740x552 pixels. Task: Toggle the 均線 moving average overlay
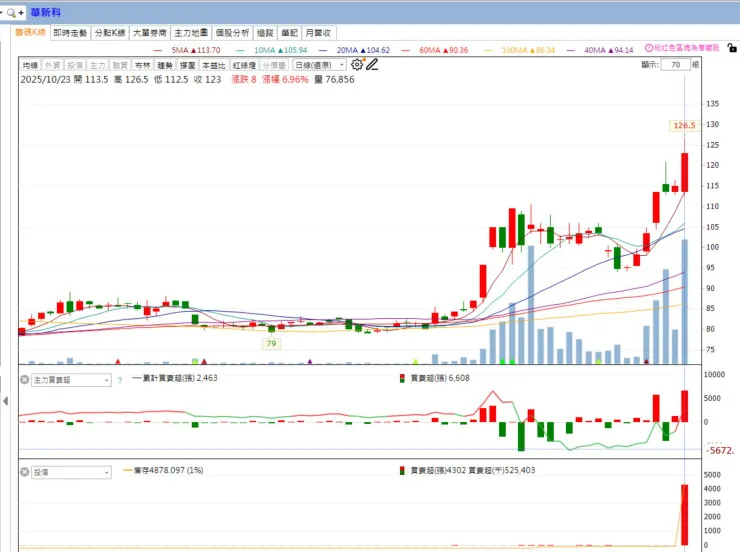[x=30, y=65]
